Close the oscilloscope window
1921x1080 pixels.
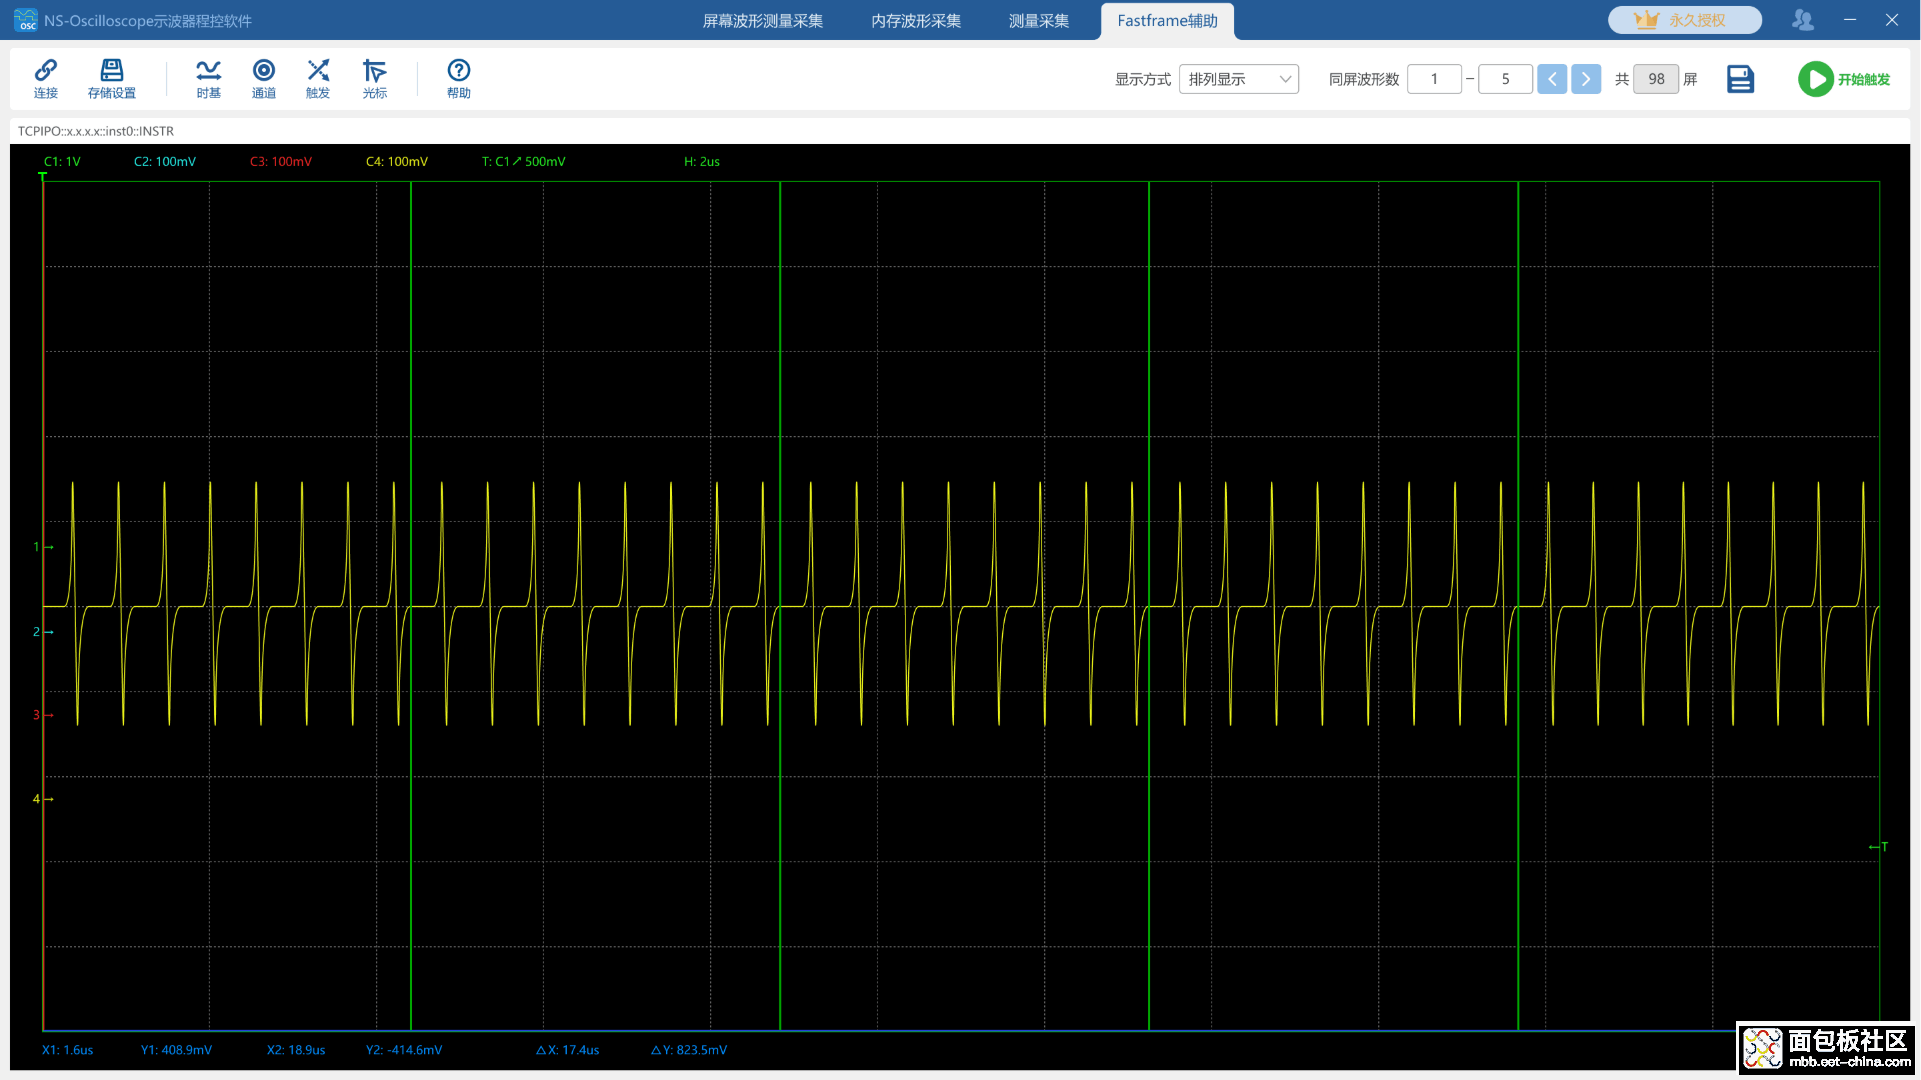[1892, 20]
